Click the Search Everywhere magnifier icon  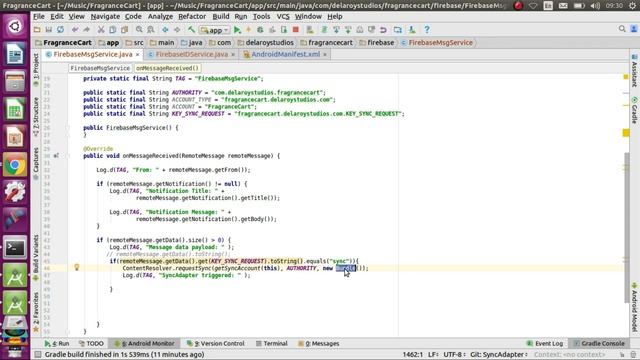[x=622, y=29]
